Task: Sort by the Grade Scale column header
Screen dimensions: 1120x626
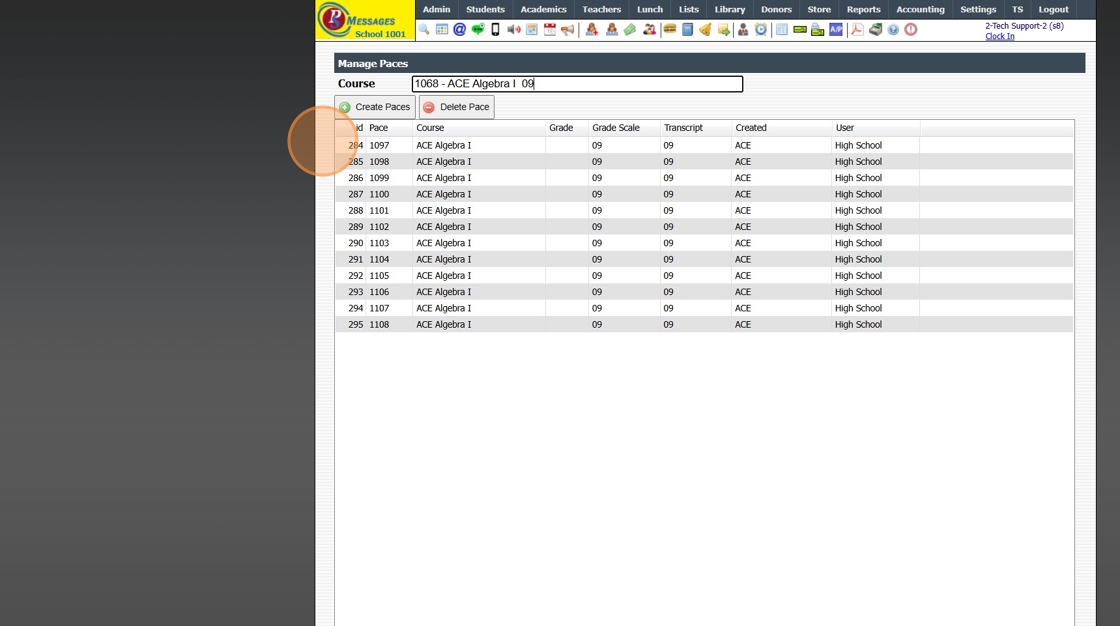Action: 616,128
